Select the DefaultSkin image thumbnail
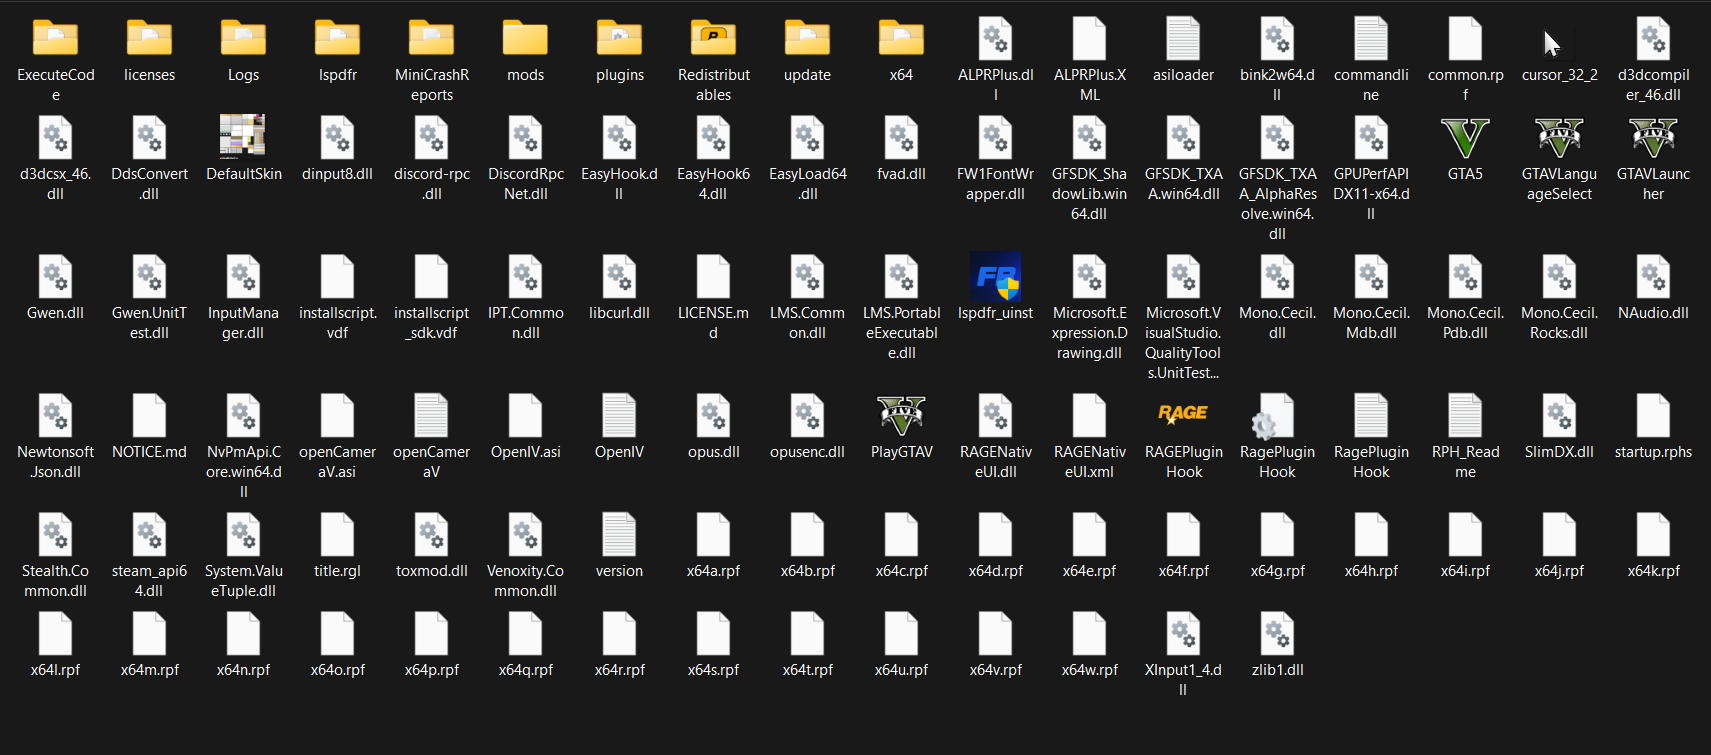 pos(243,137)
